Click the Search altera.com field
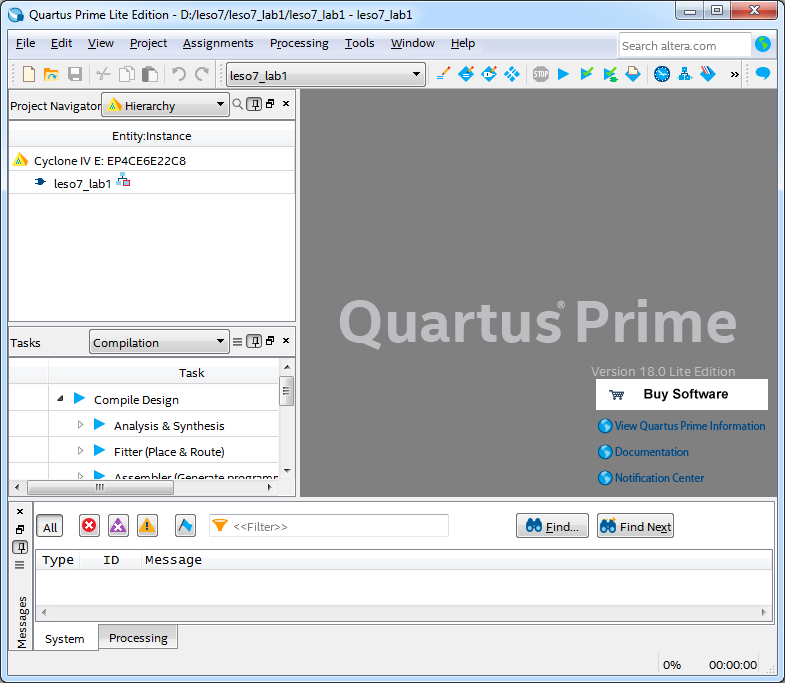The image size is (785, 683). tap(684, 46)
